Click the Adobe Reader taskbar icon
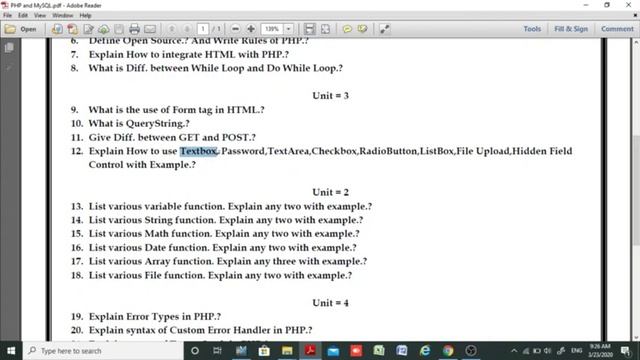This screenshot has width=640, height=360. [x=310, y=351]
